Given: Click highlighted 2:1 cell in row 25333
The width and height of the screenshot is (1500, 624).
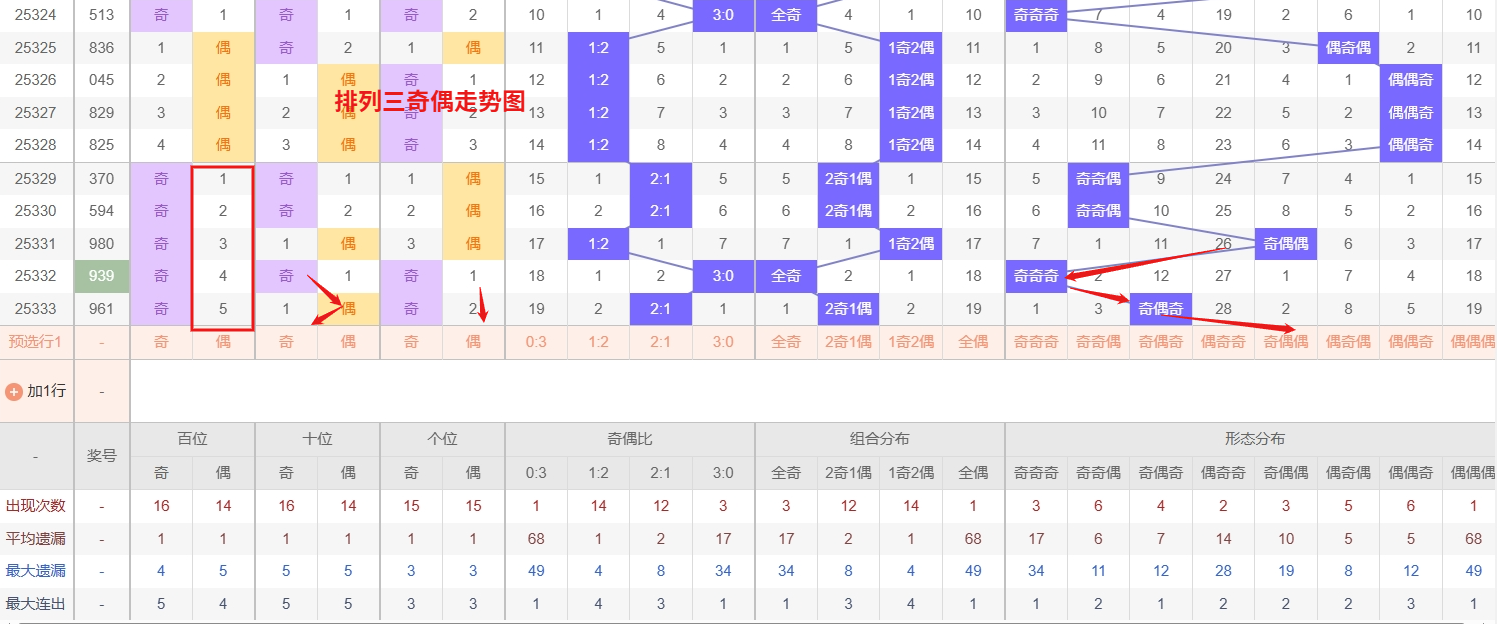Looking at the screenshot, I should point(661,309).
